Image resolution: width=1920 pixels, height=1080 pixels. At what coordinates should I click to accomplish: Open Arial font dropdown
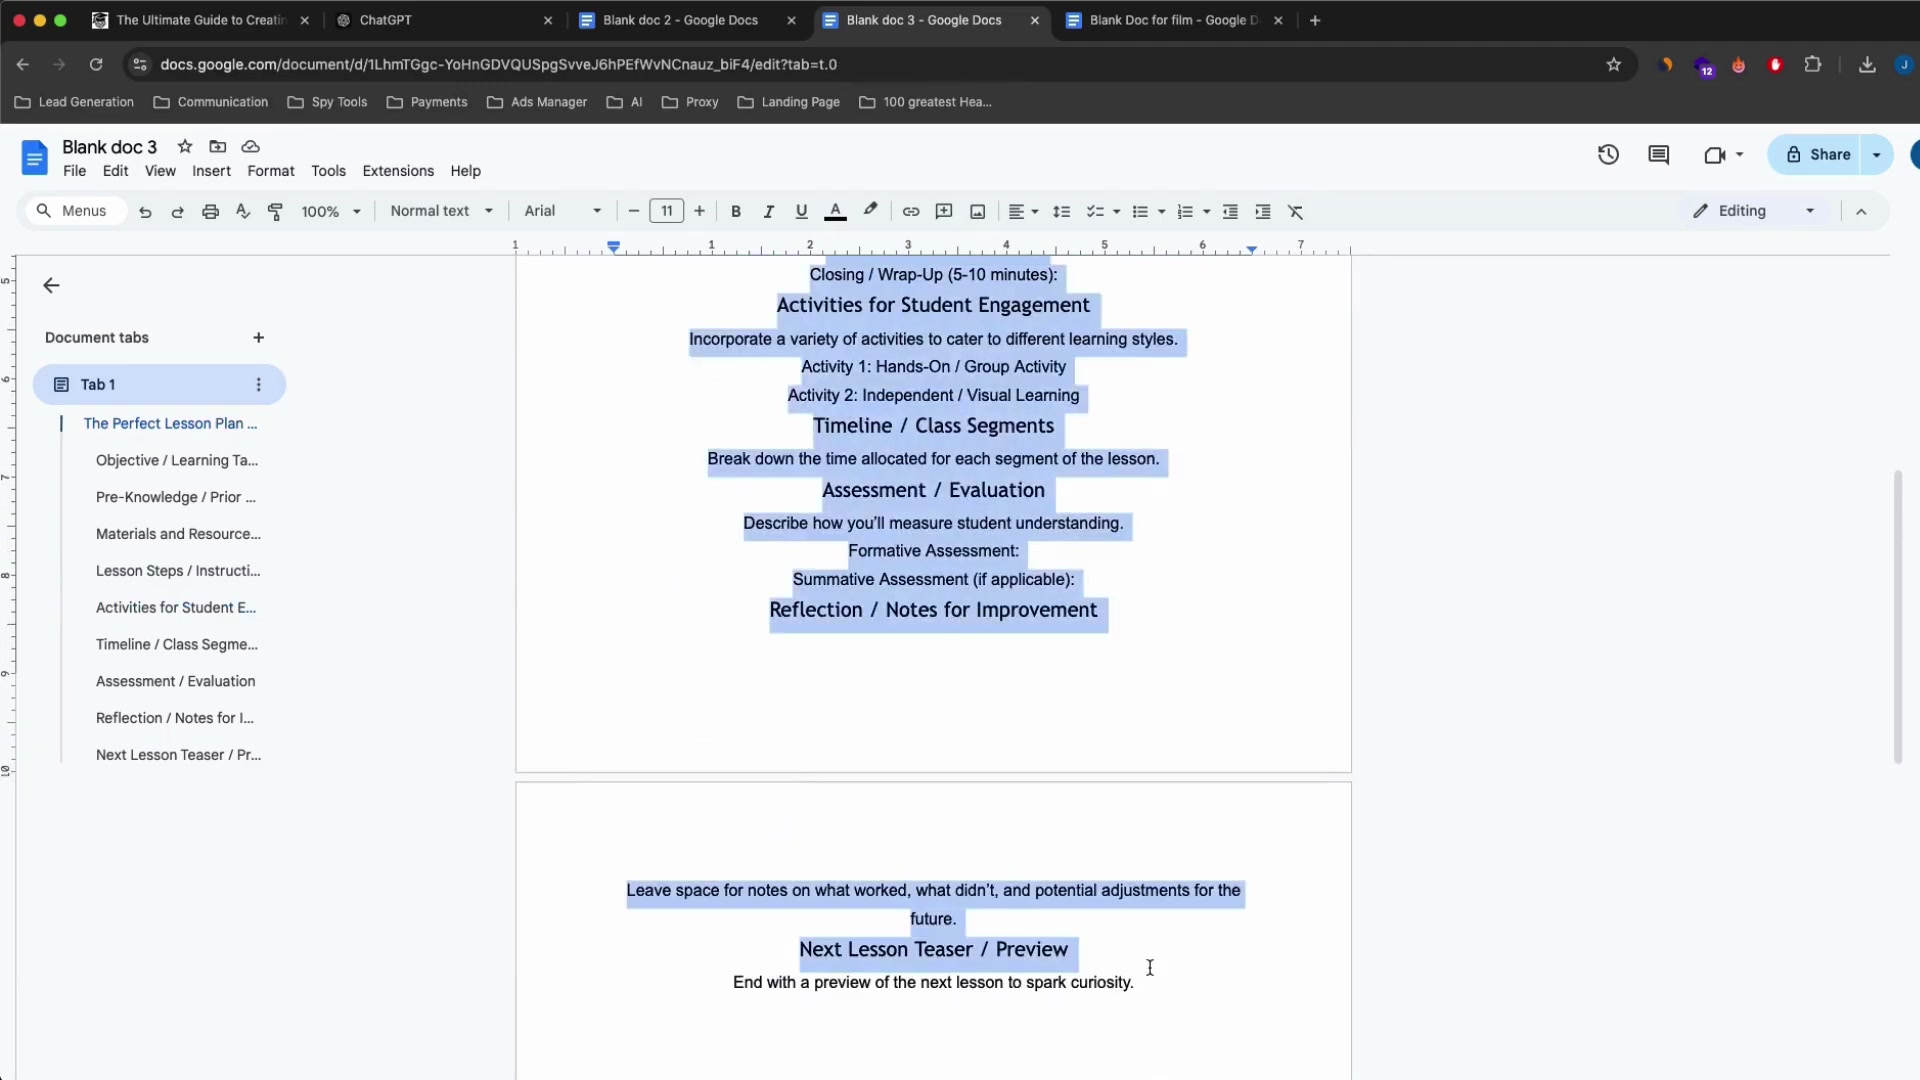563,211
